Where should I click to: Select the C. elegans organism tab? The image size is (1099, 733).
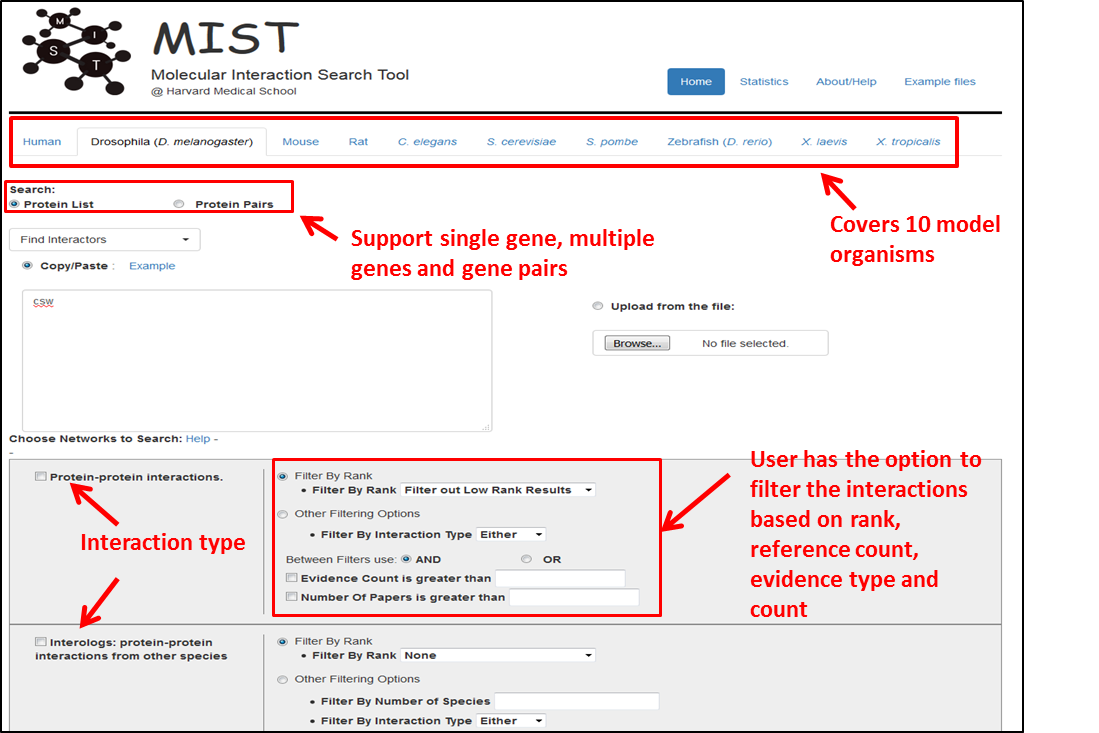427,142
